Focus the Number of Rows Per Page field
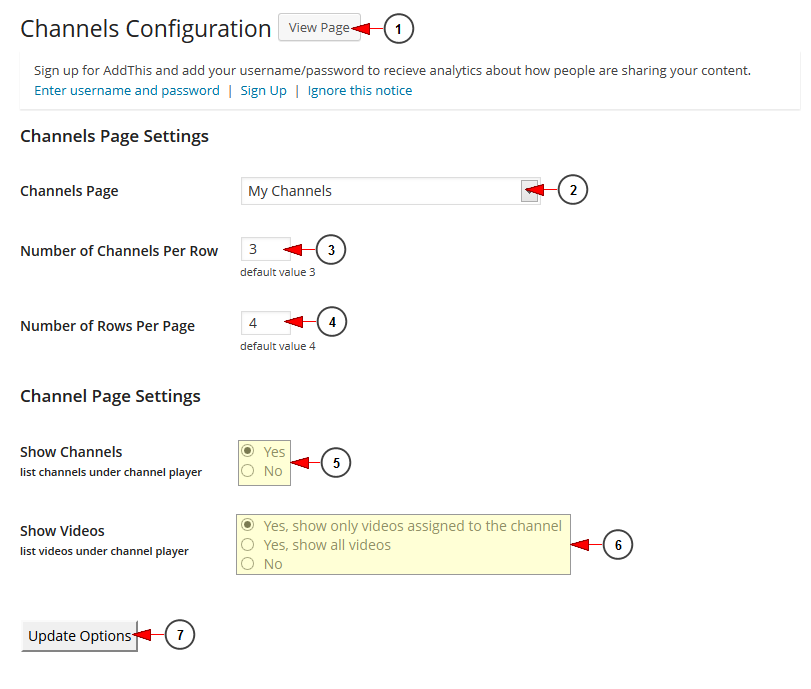The width and height of the screenshot is (811, 689). [265, 323]
